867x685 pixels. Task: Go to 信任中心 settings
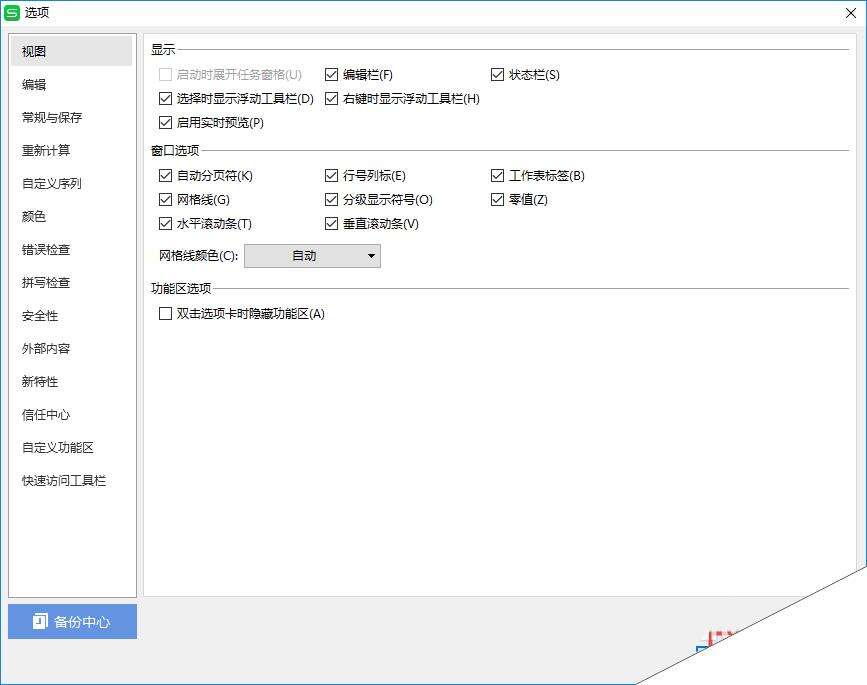71,415
